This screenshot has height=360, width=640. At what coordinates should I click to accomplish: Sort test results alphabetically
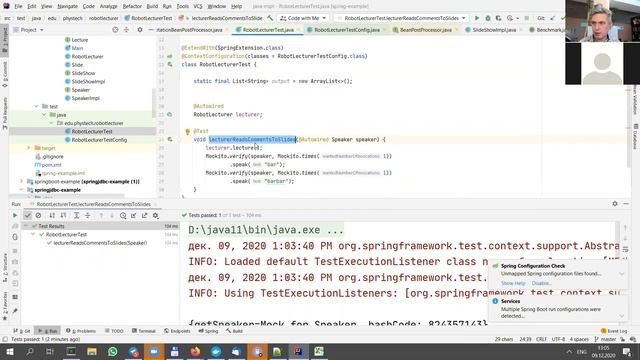pos(52,216)
